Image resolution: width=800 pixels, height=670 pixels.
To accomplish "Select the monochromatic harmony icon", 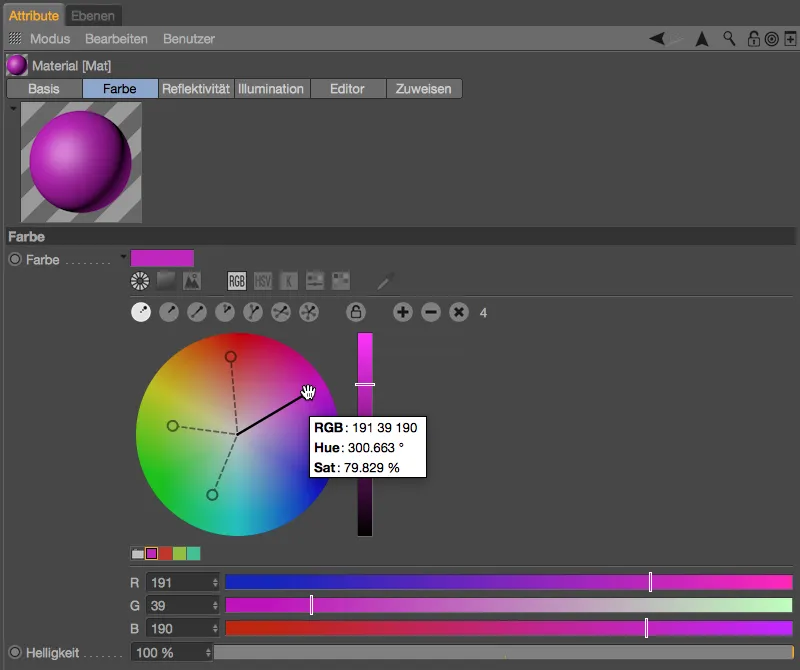I will point(141,312).
